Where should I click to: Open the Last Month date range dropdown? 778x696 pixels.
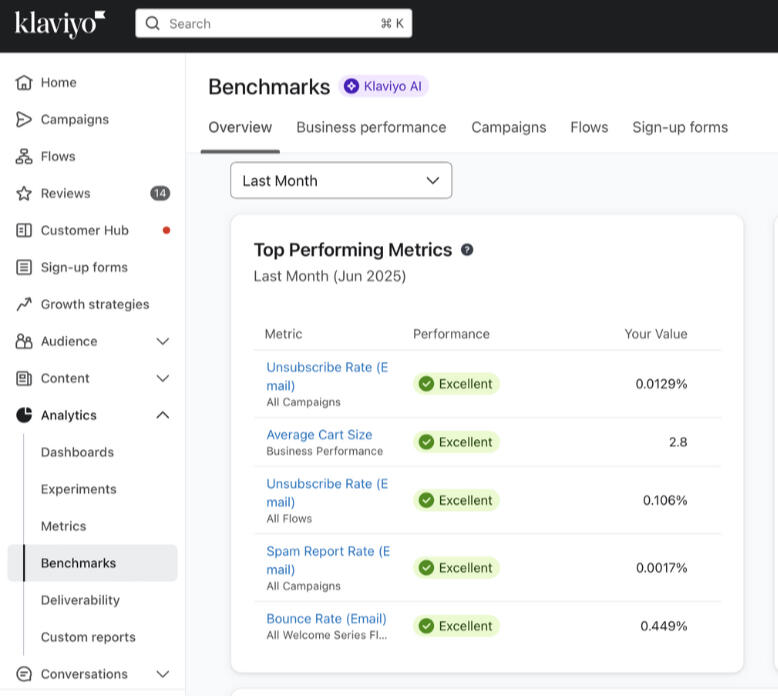tap(341, 181)
